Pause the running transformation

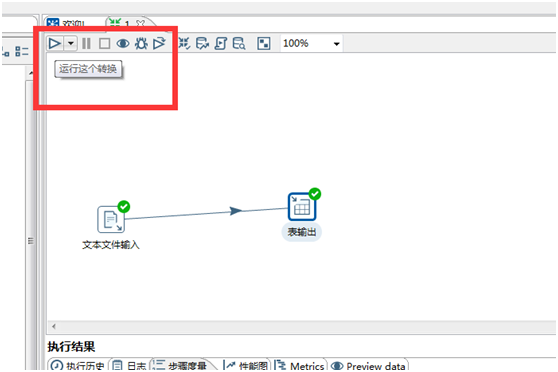tap(86, 43)
